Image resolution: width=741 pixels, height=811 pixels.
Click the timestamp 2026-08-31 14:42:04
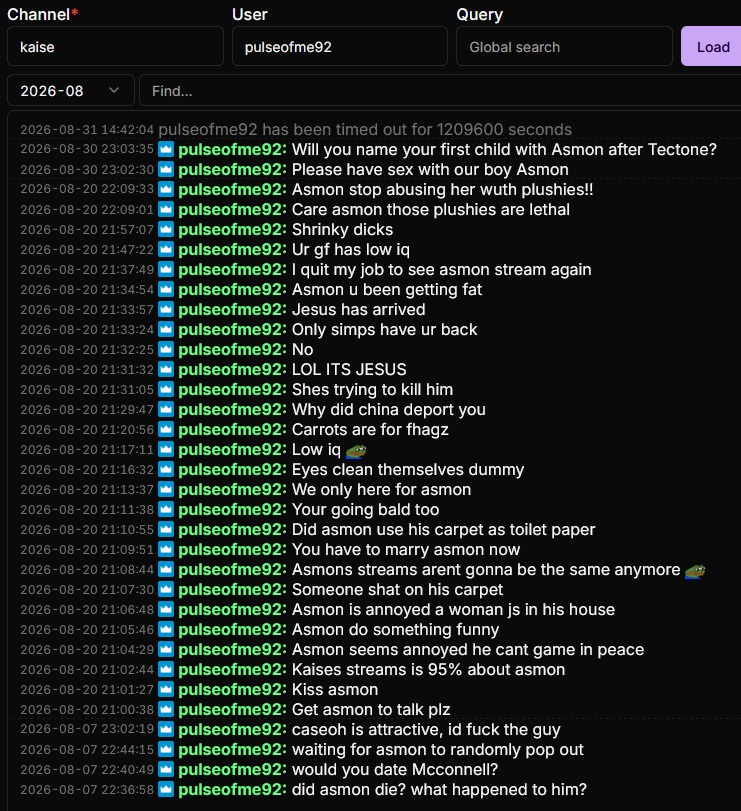[87, 129]
